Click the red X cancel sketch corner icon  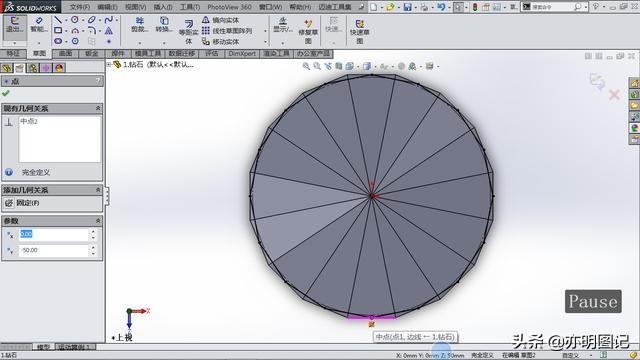(x=614, y=95)
